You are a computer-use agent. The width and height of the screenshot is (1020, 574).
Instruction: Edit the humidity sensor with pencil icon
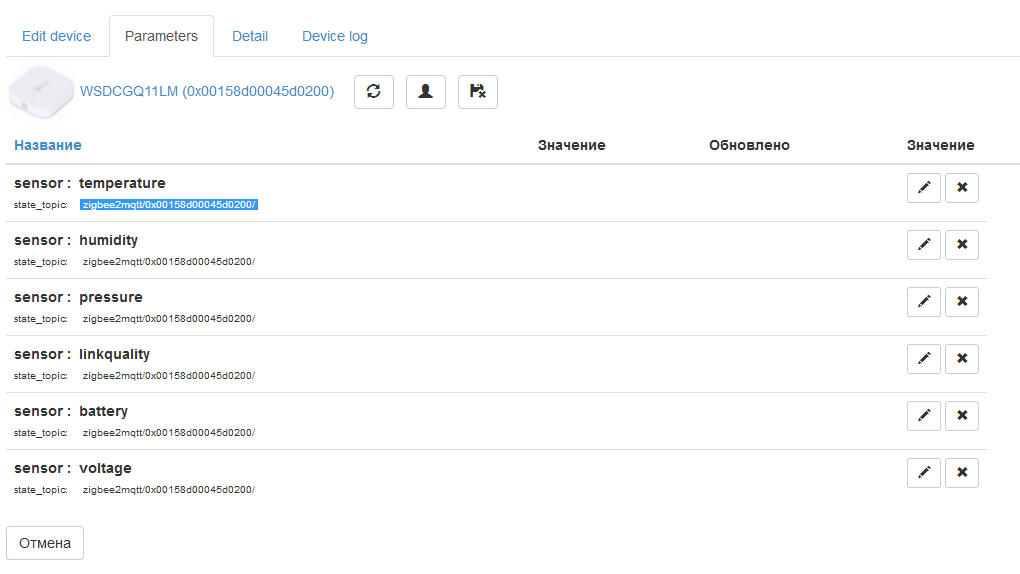(x=924, y=245)
